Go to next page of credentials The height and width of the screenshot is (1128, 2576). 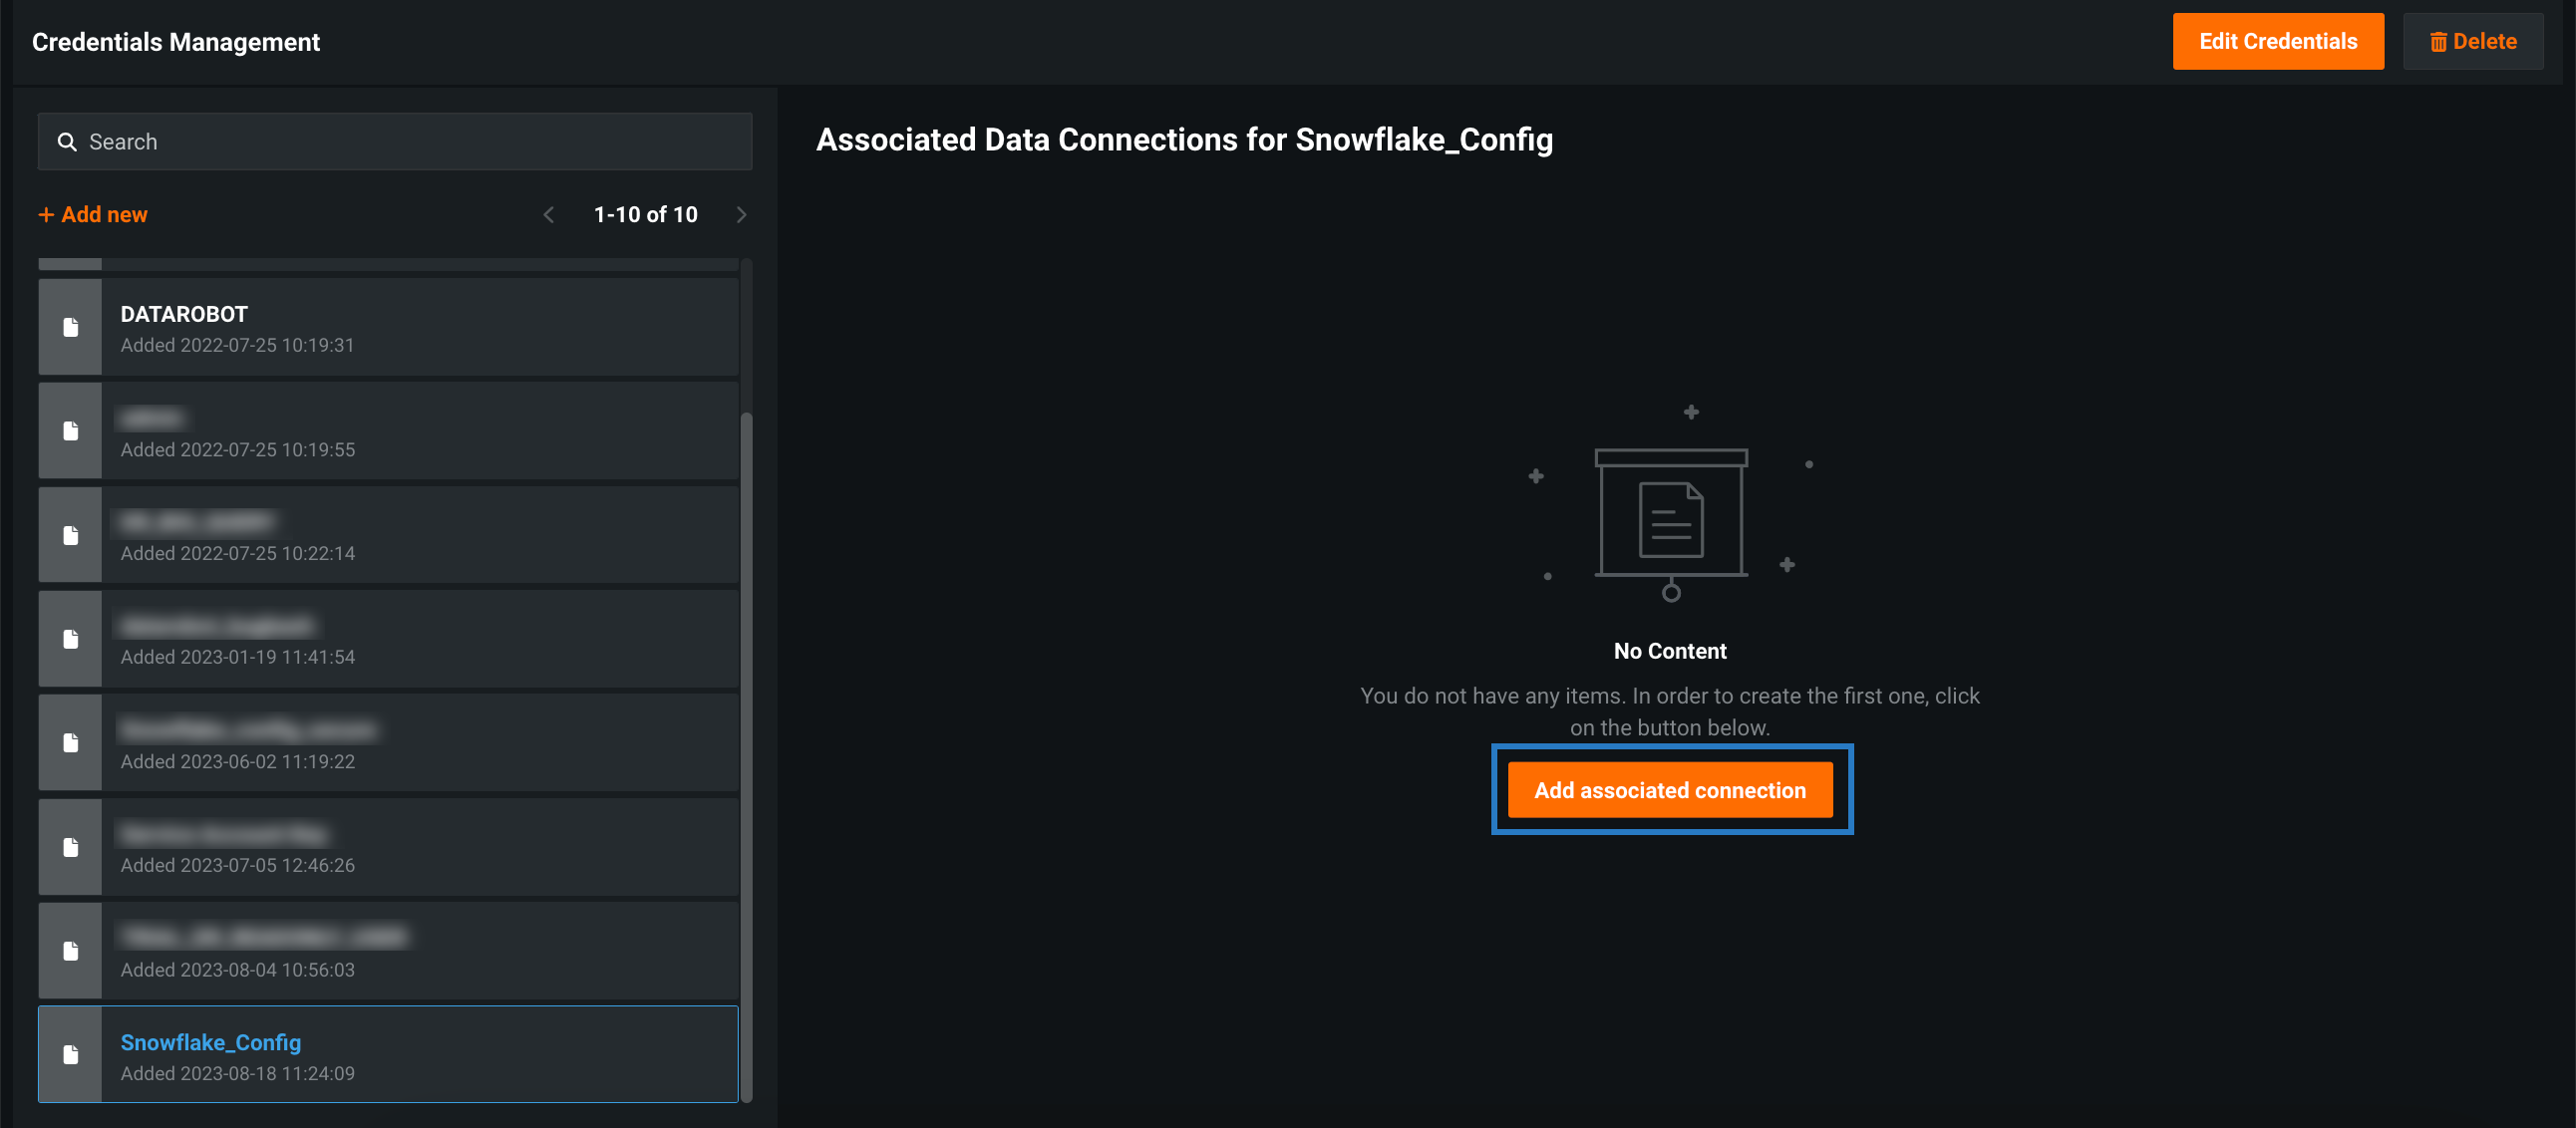coord(741,215)
